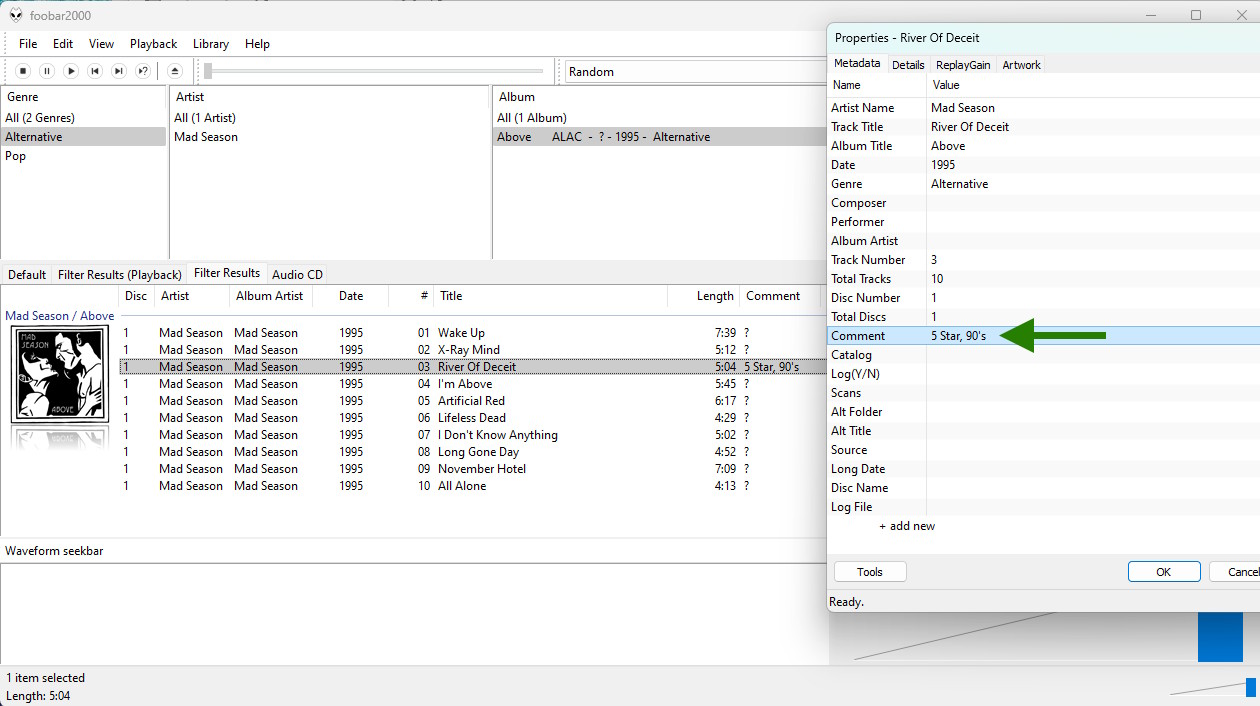The width and height of the screenshot is (1260, 706).
Task: Click the Pause button in the toolbar
Action: point(47,71)
